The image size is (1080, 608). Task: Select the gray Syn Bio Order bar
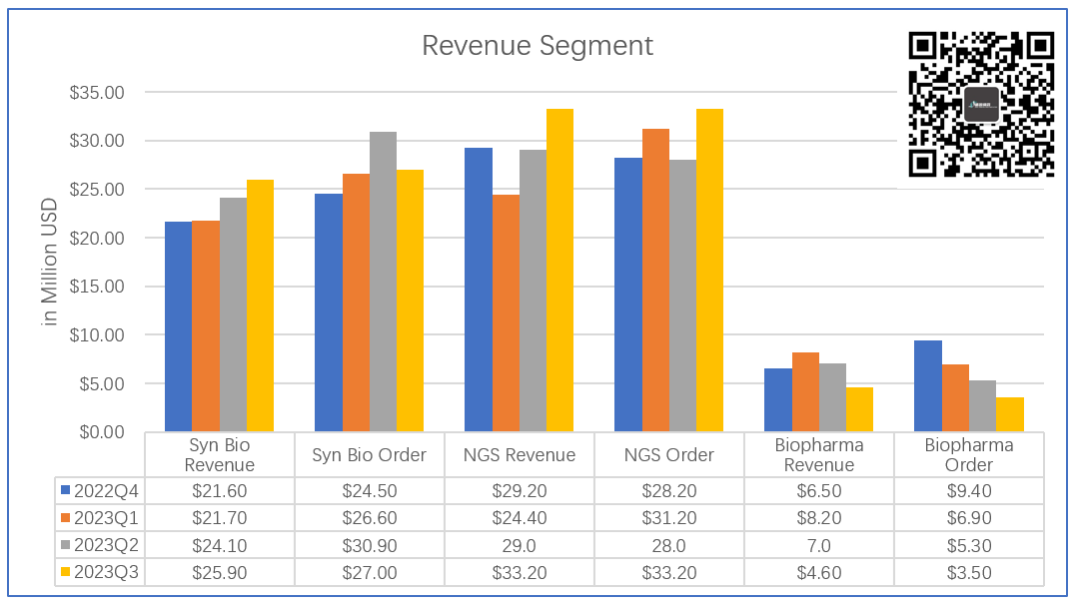pyautogui.click(x=383, y=282)
